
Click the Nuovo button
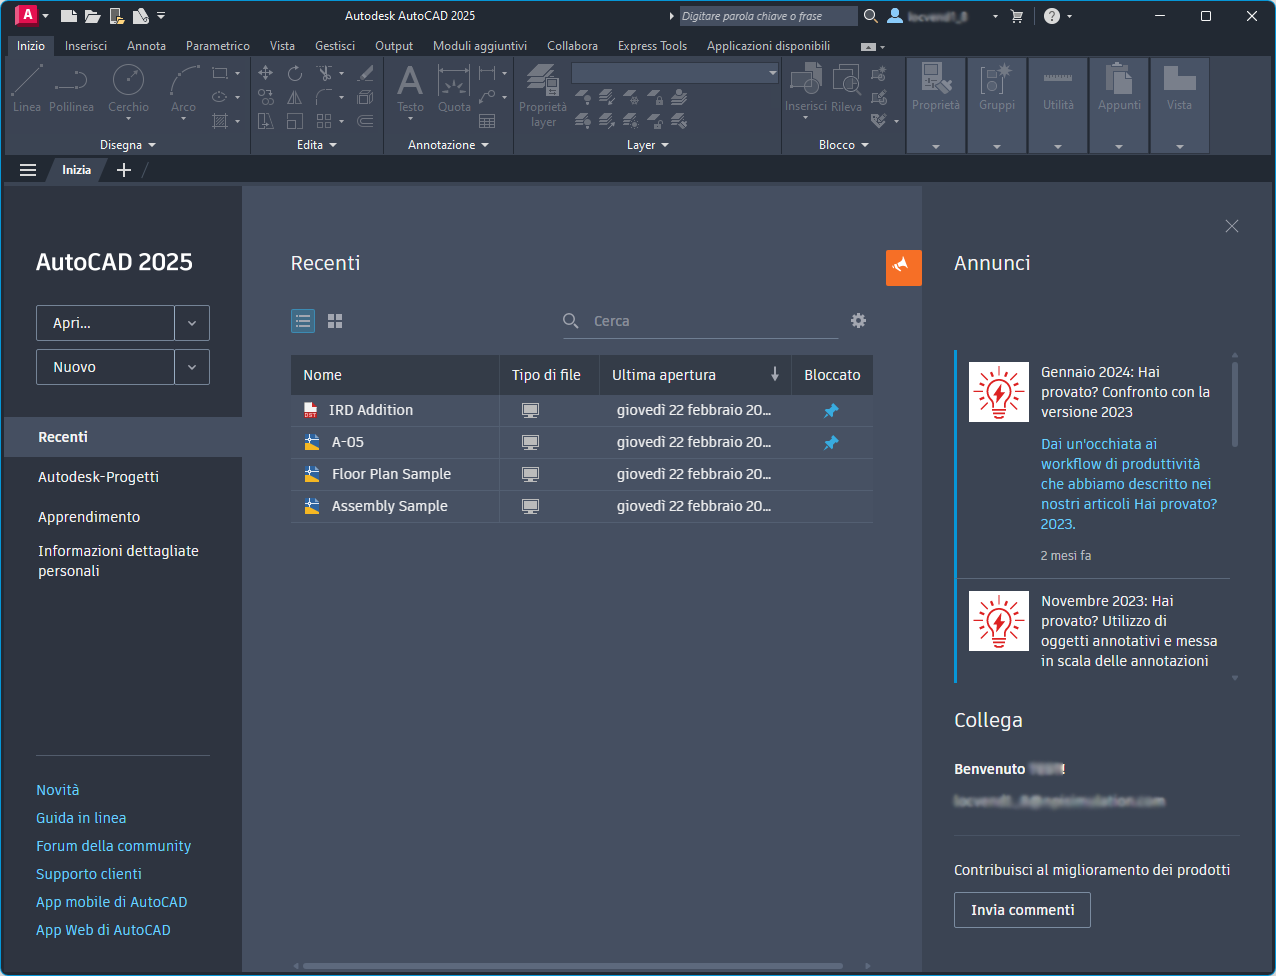pos(105,367)
